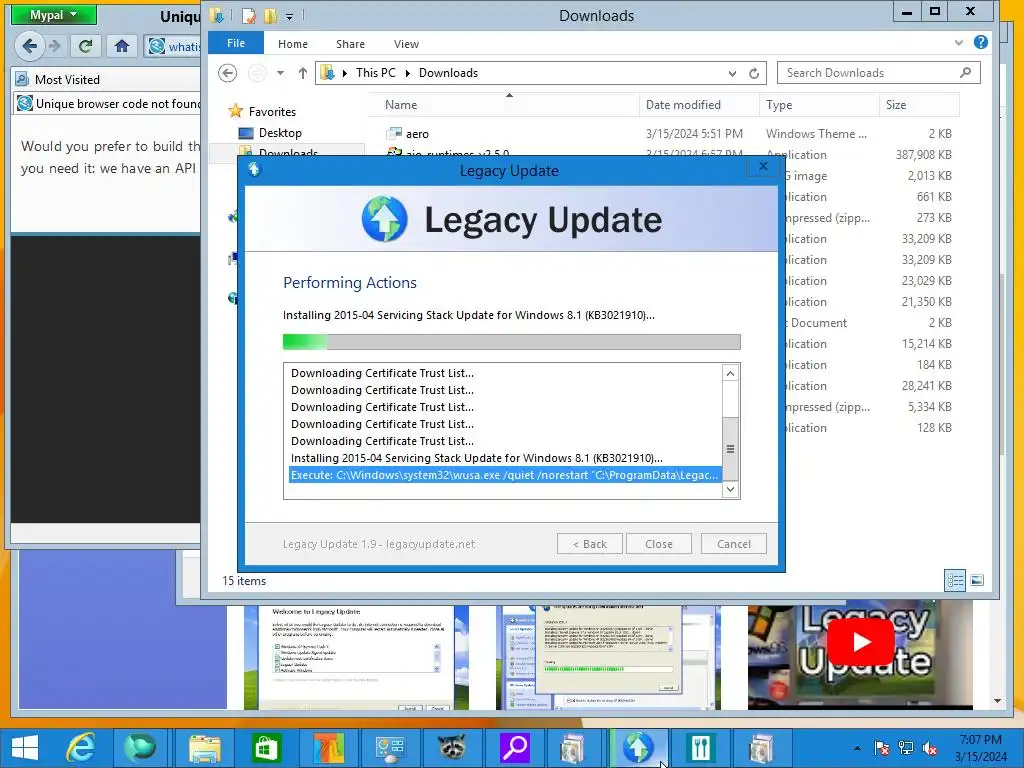Click the 'This PC' breadcrumb
Image resolution: width=1024 pixels, height=768 pixels.
[376, 73]
